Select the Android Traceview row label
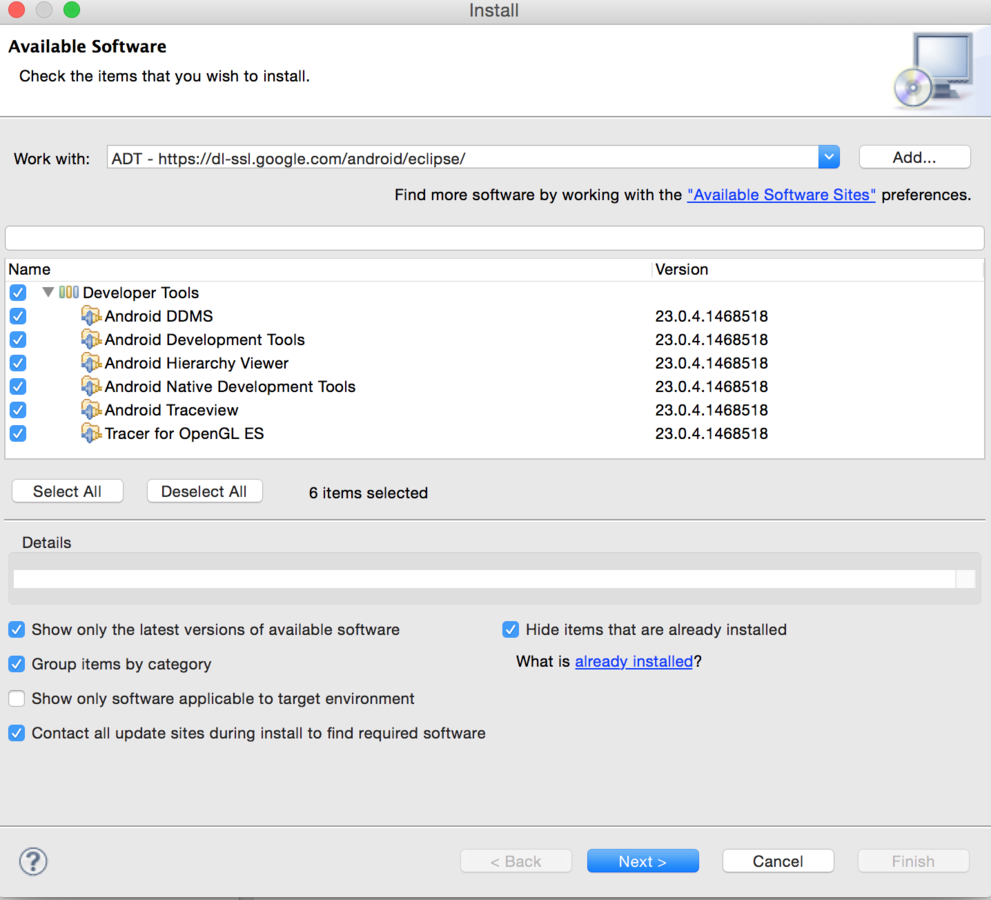The image size is (991, 900). tap(171, 410)
